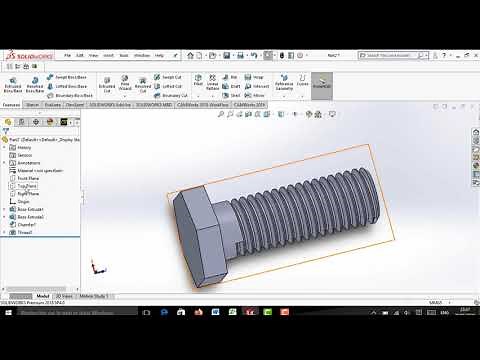This screenshot has width=480, height=360.
Task: Switch to the Evaluate ribbon tab
Action: tap(52, 105)
